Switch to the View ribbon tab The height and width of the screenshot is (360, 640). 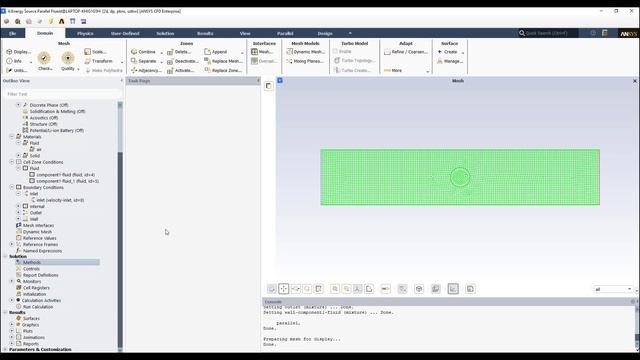tap(245, 33)
